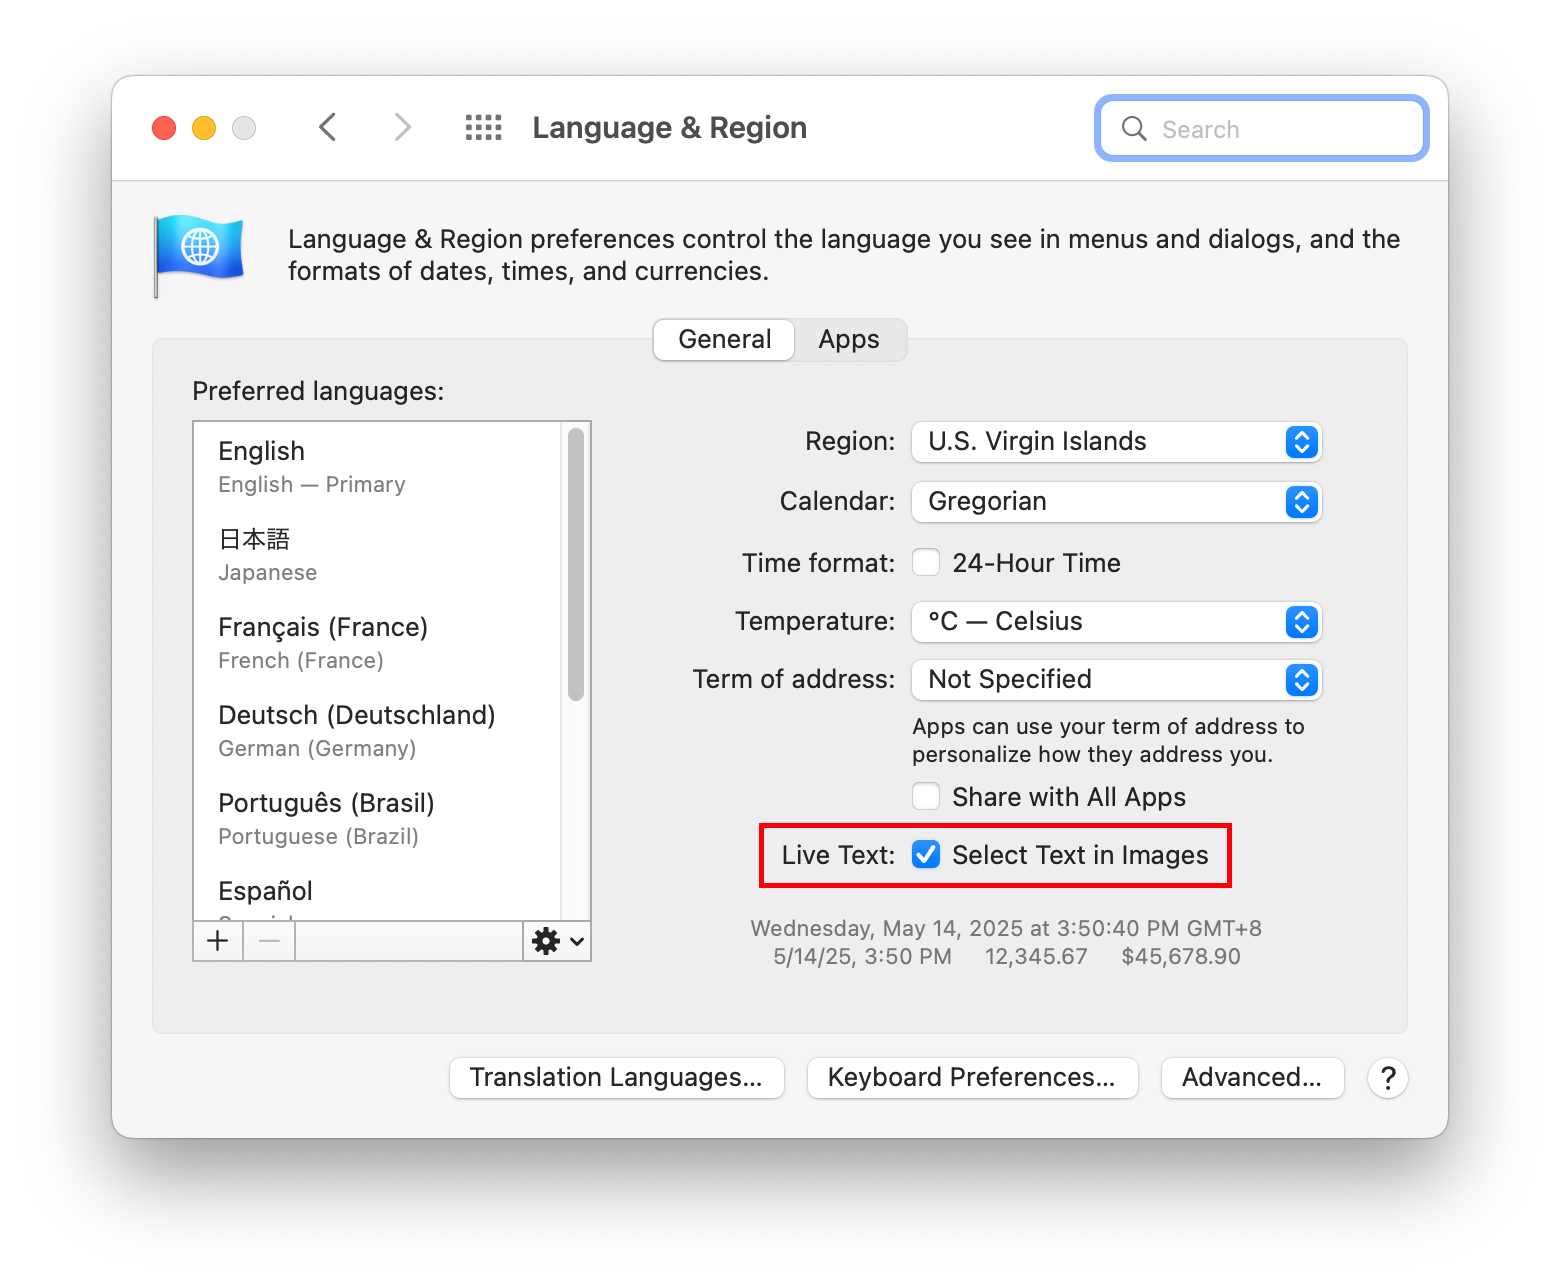Open the Show All preferences grid
This screenshot has width=1560, height=1286.
pos(484,127)
